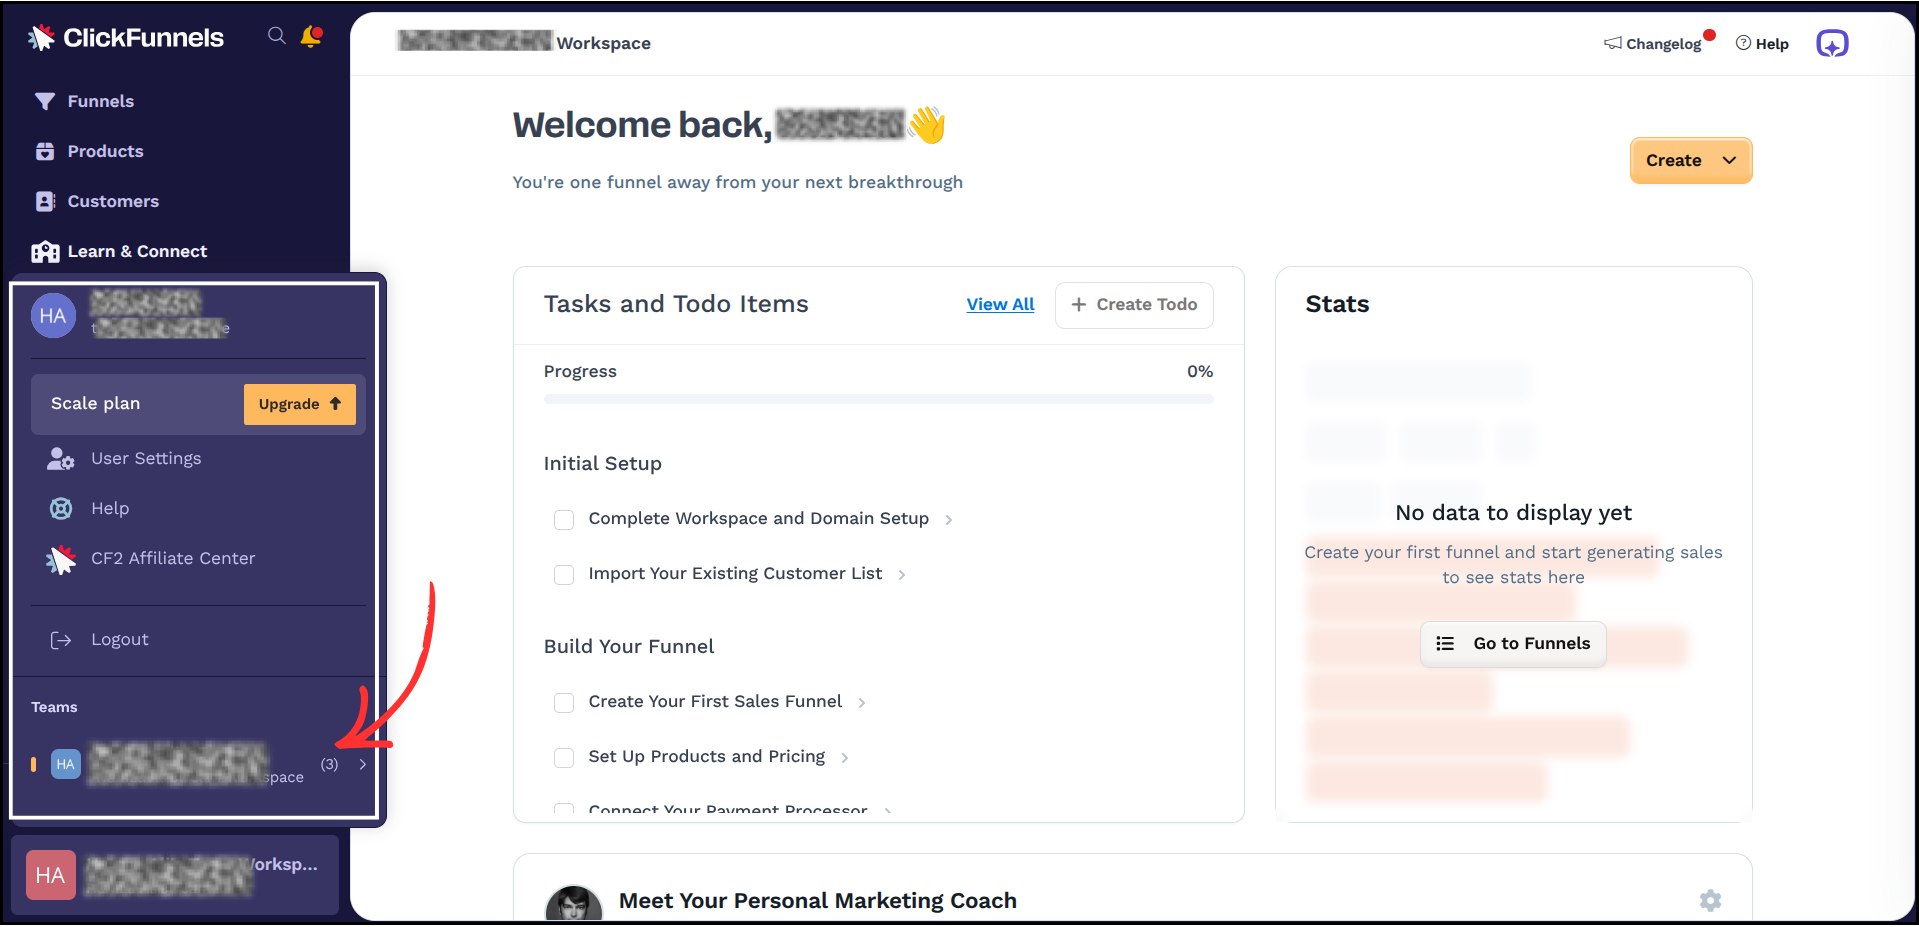This screenshot has height=927, width=1919.
Task: Check the Create Your First Sales Funnel box
Action: click(x=564, y=702)
